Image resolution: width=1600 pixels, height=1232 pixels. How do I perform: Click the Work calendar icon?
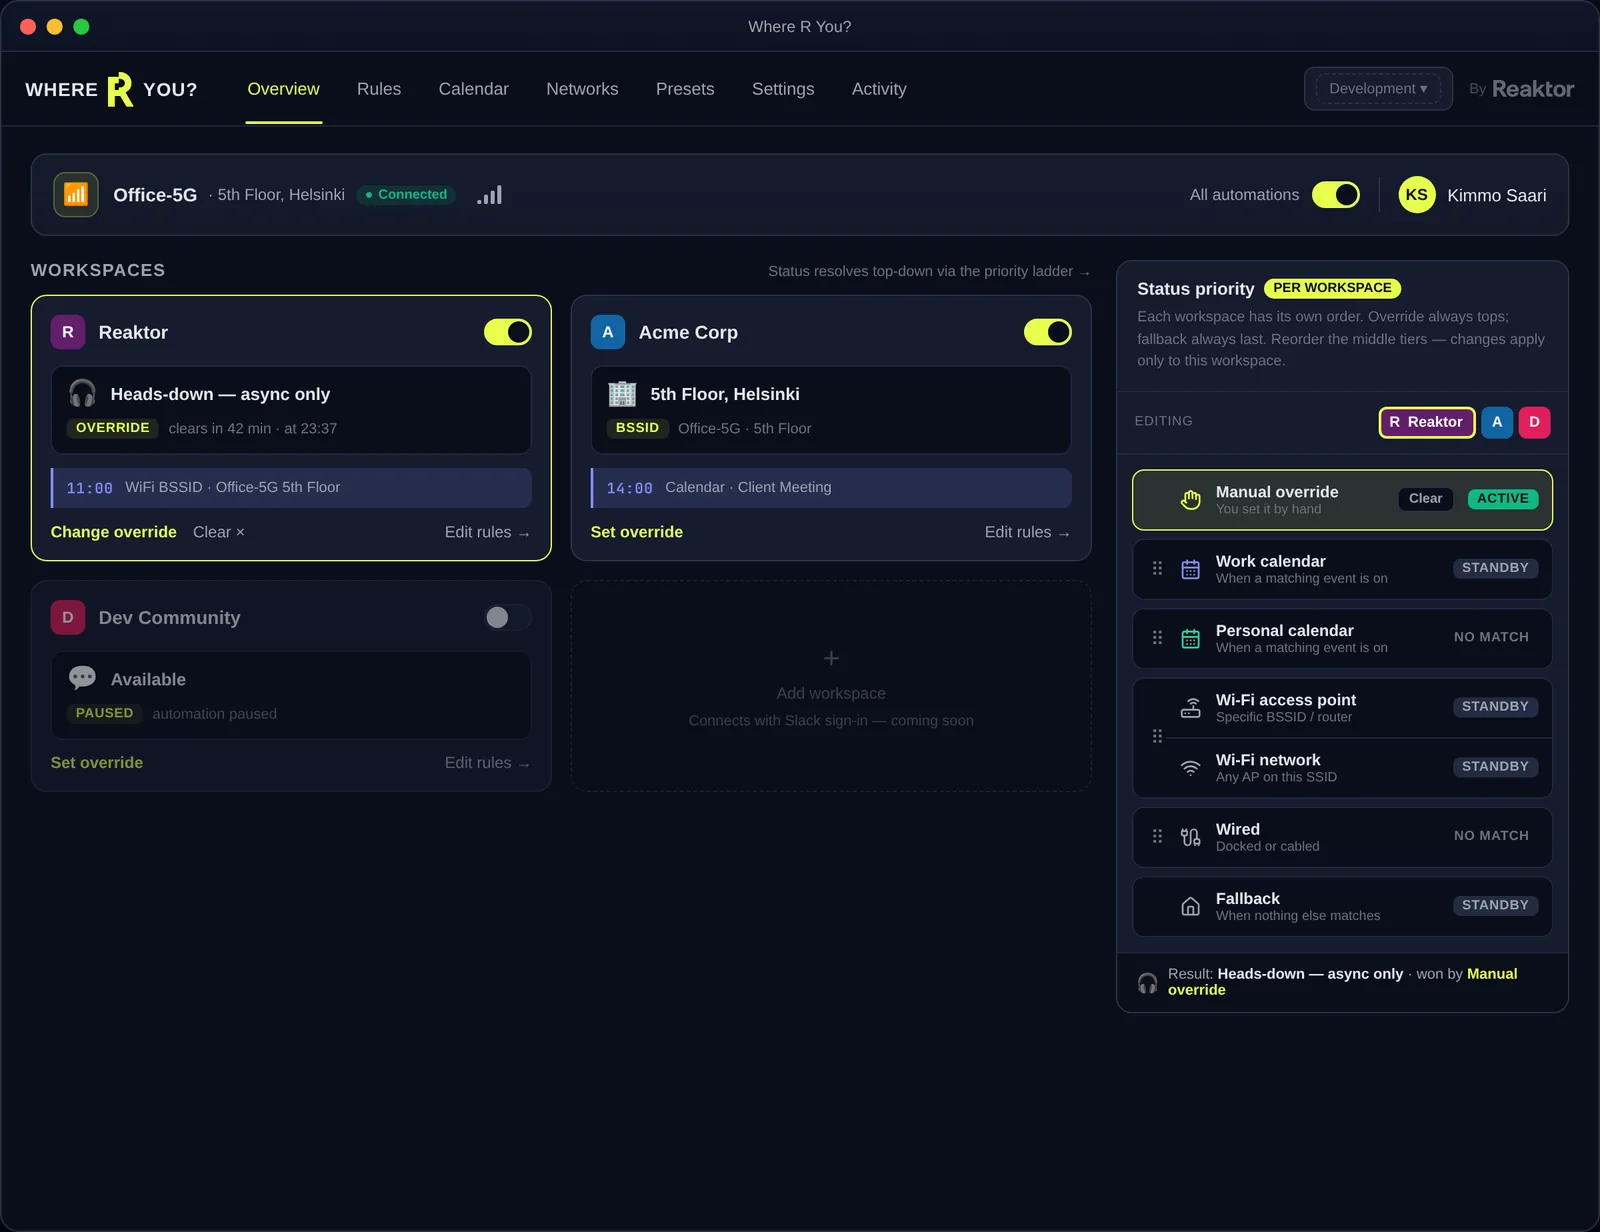[x=1190, y=570]
